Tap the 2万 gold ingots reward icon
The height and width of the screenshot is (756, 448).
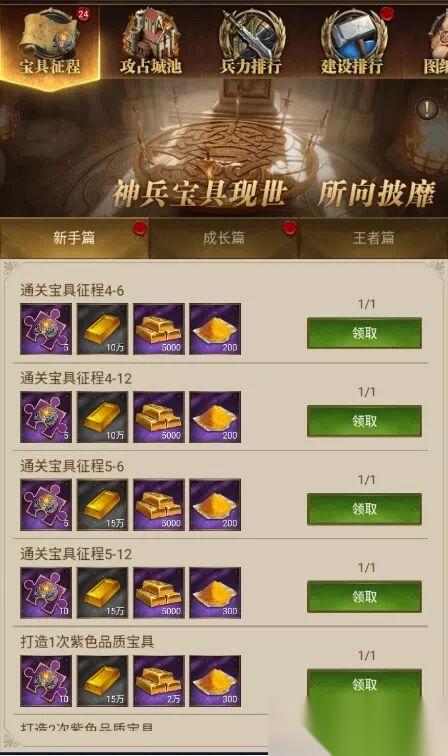pos(159,681)
